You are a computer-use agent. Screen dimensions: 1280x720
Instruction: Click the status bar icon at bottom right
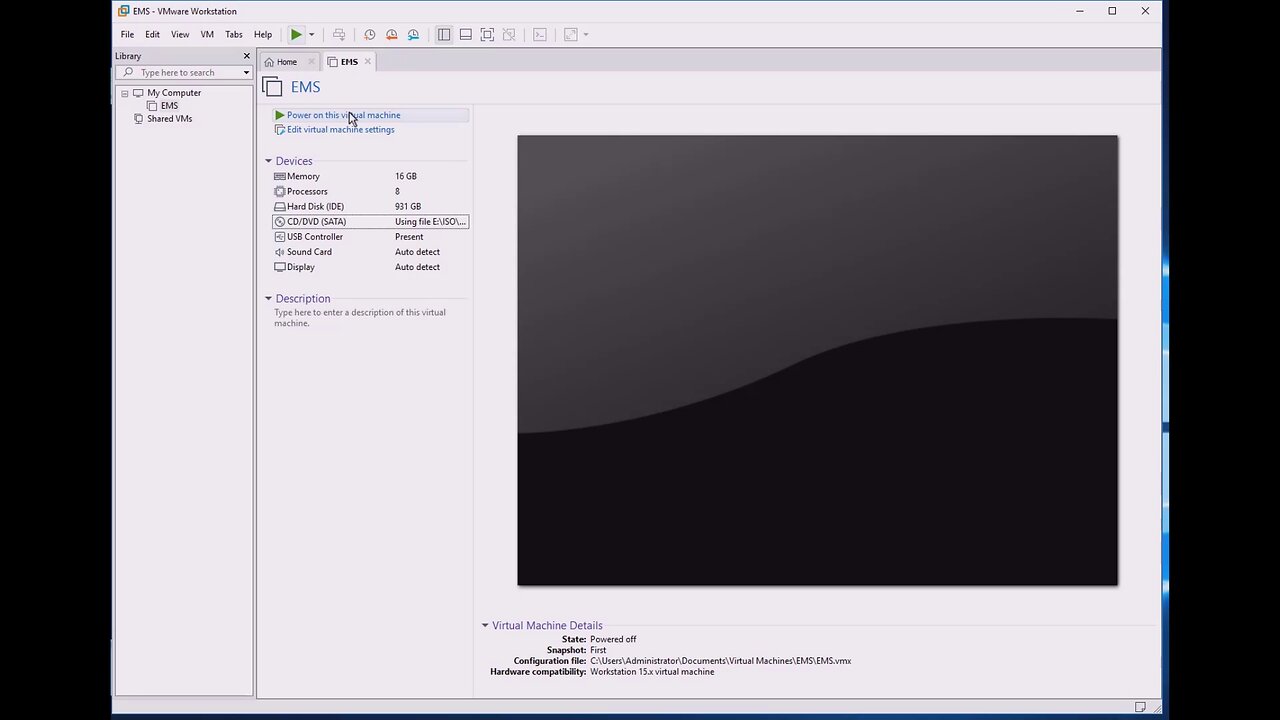1140,707
